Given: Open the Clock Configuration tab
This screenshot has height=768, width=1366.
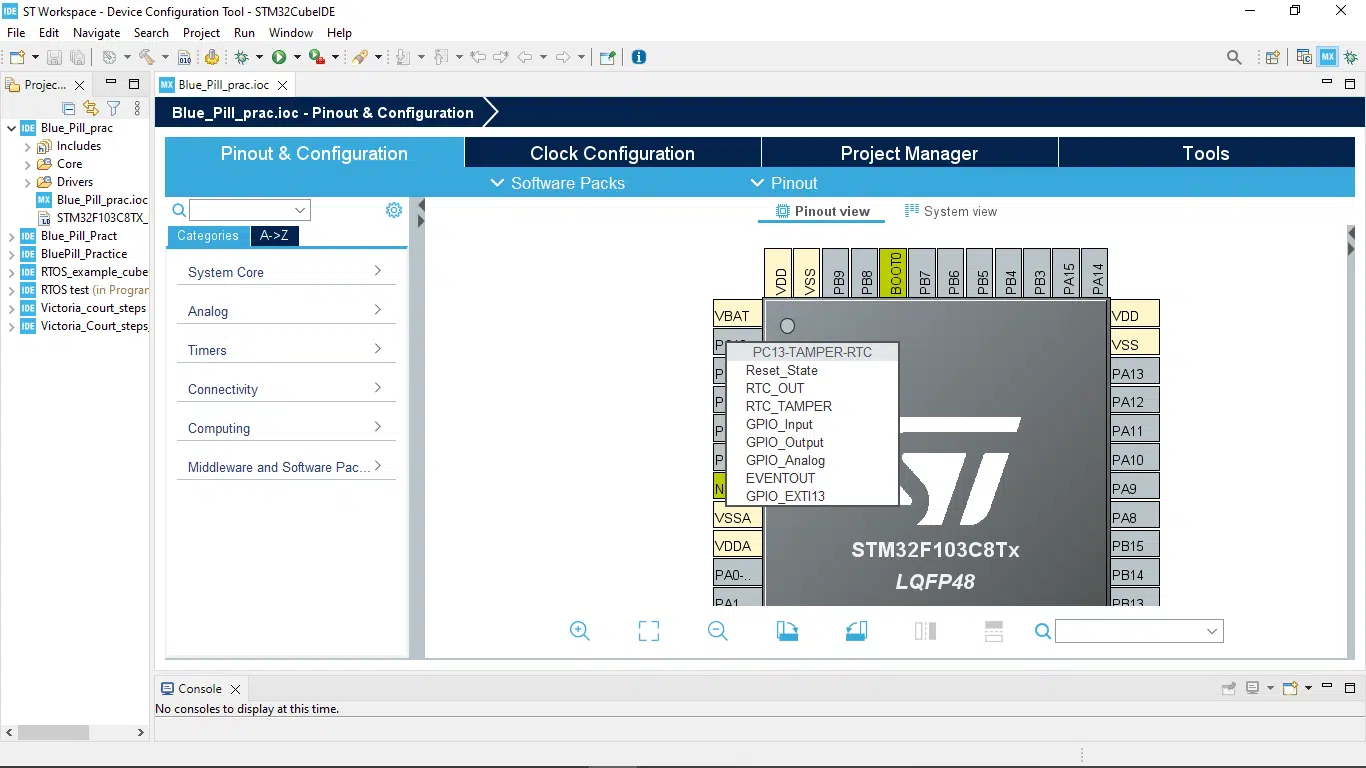Looking at the screenshot, I should [x=612, y=153].
